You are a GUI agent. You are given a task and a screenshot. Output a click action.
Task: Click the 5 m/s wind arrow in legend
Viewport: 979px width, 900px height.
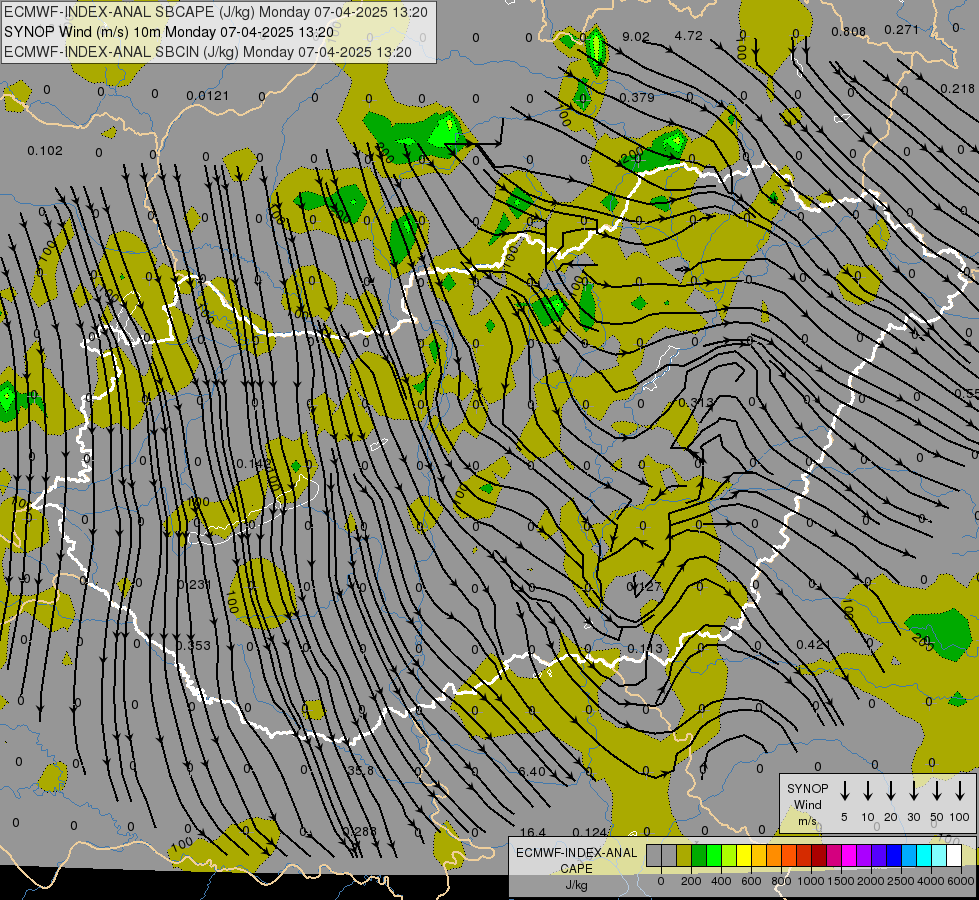click(844, 791)
